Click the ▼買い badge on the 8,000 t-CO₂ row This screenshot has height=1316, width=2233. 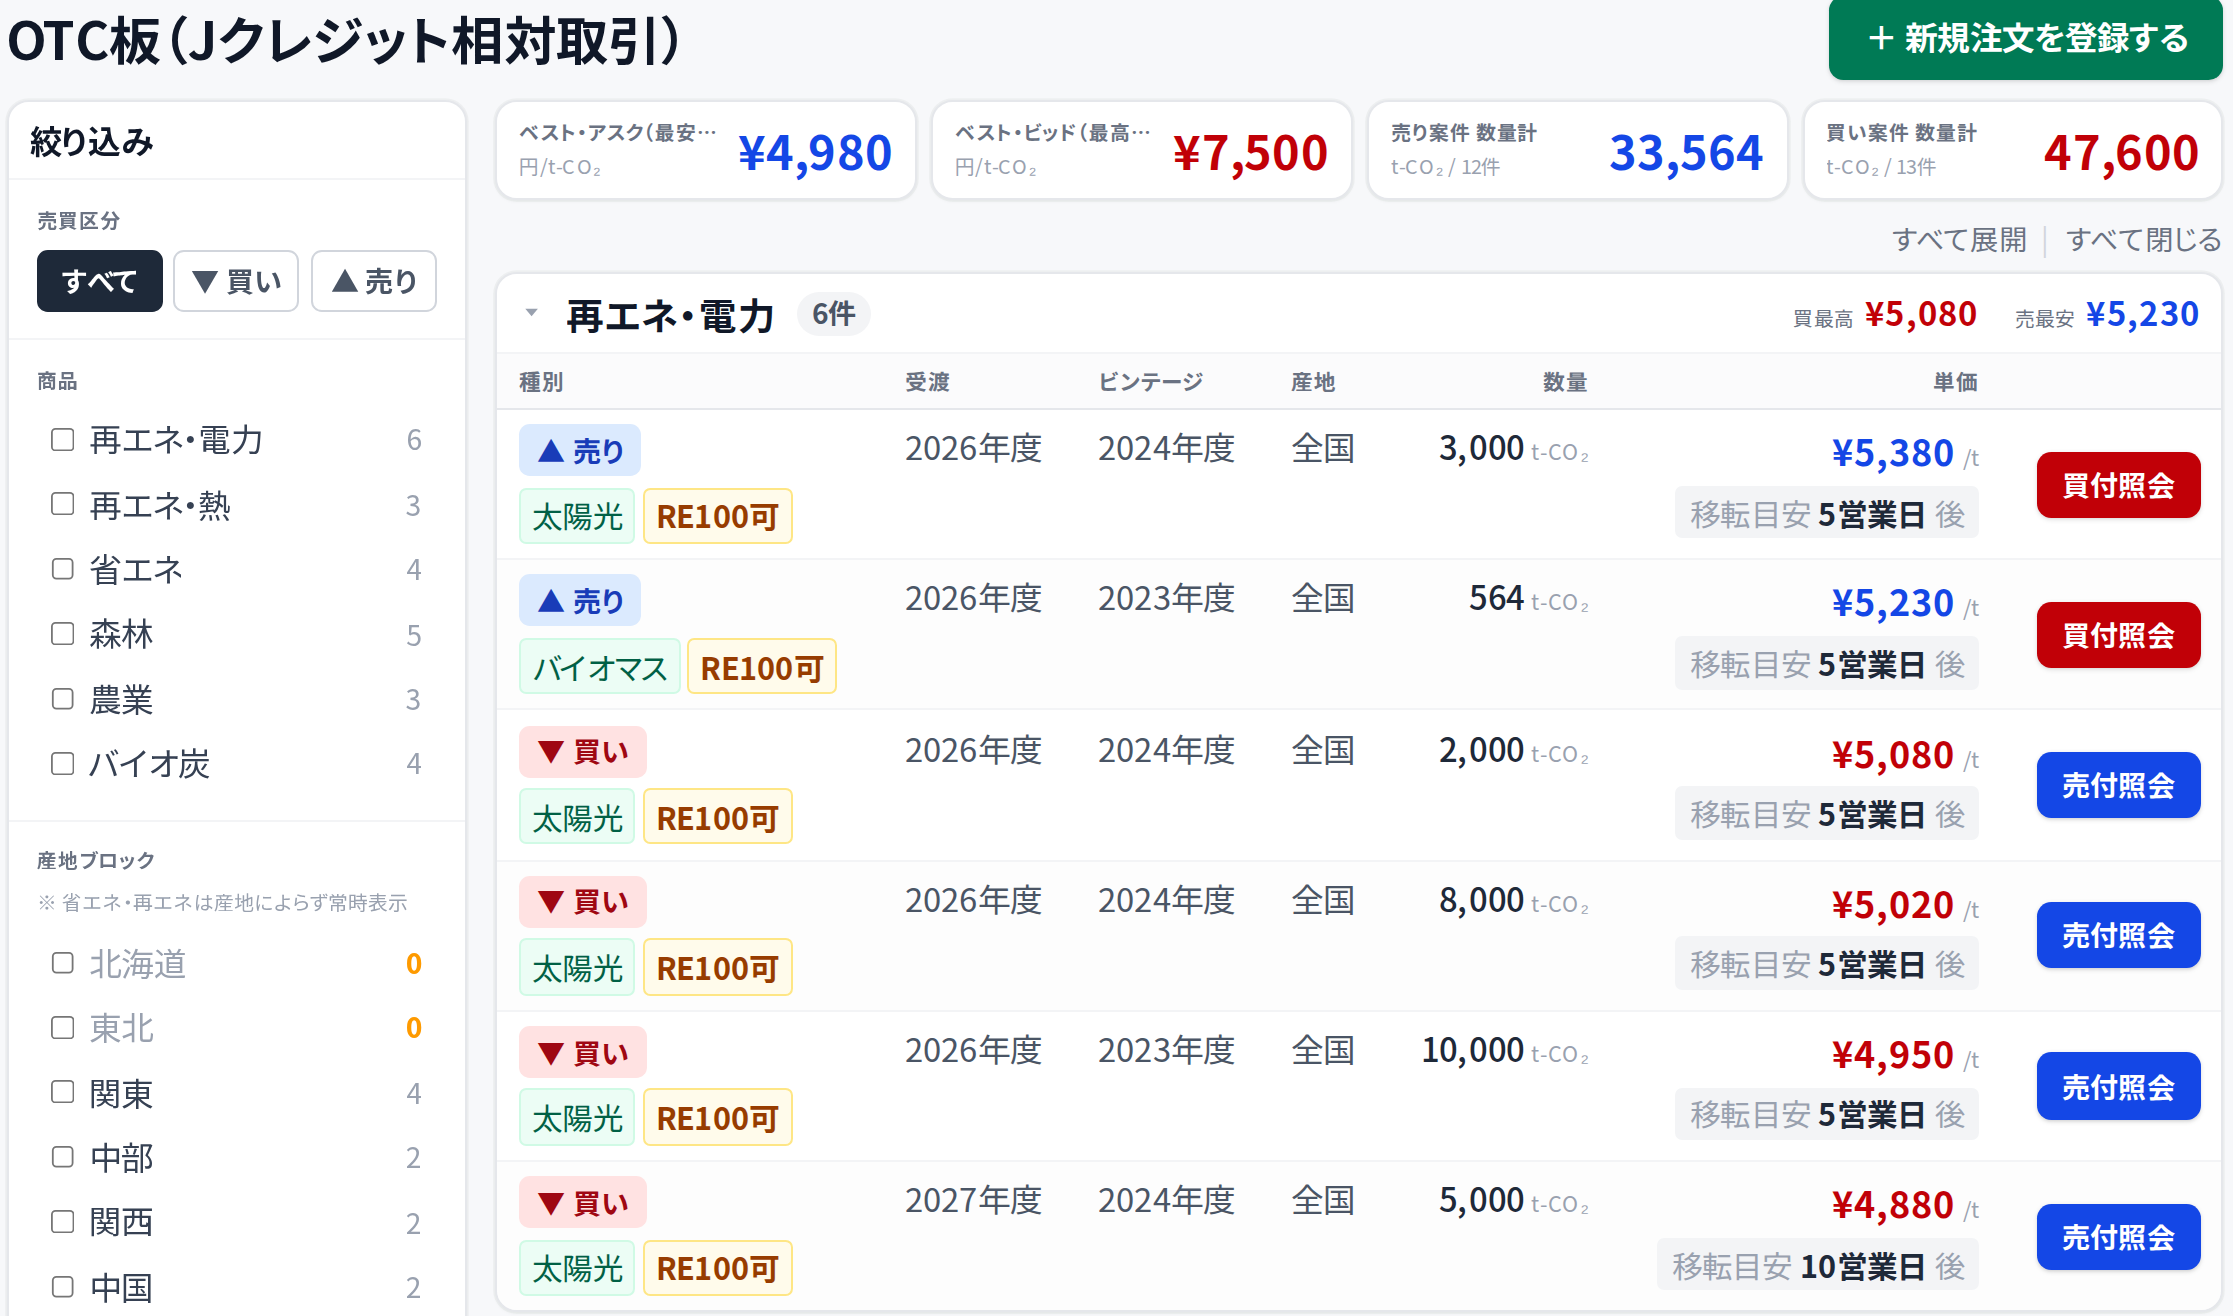(583, 902)
